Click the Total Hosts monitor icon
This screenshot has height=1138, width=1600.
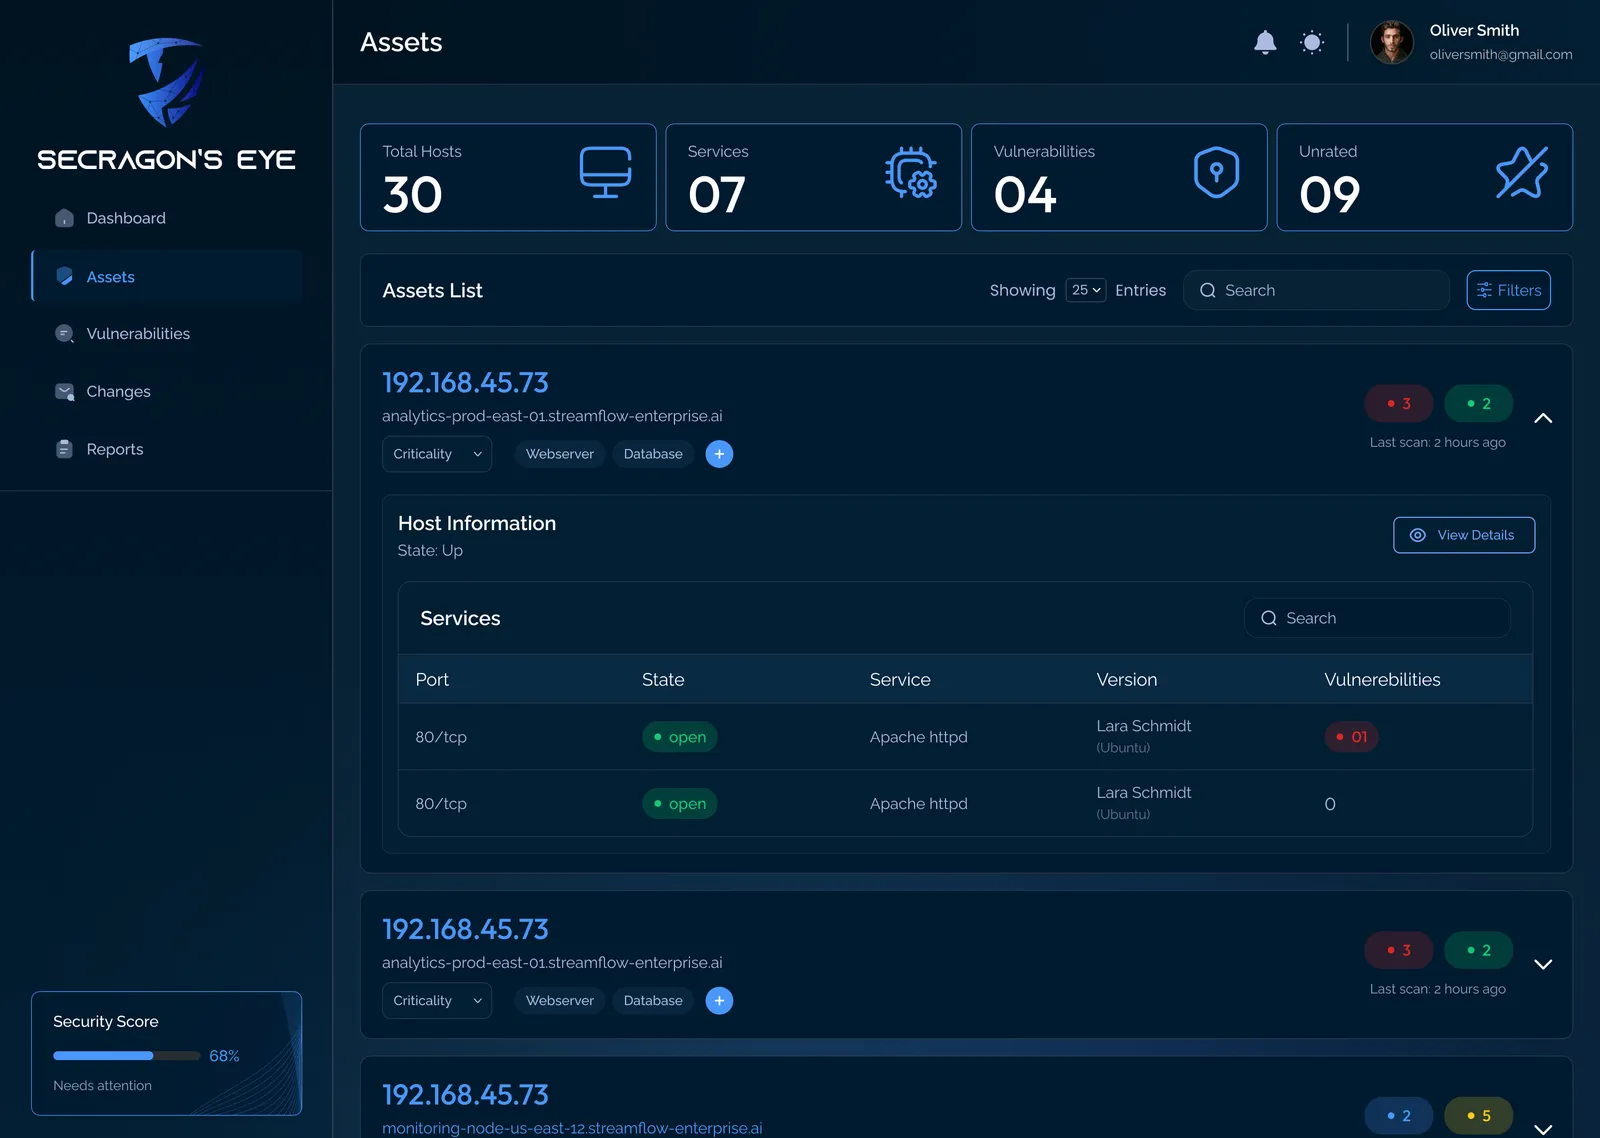pyautogui.click(x=605, y=172)
